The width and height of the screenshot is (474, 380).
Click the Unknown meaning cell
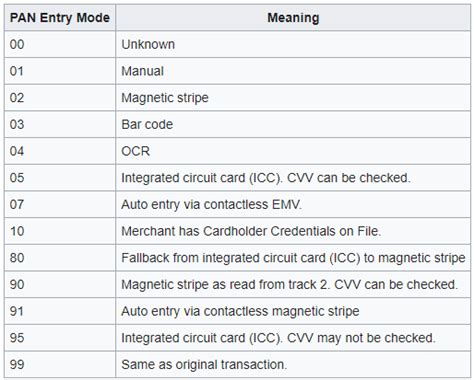293,44
